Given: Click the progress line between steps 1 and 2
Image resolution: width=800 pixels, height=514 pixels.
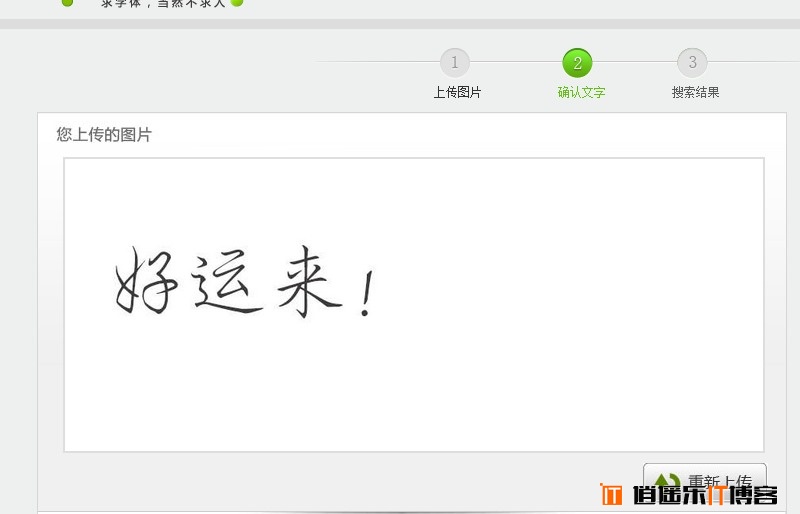Looking at the screenshot, I should coord(516,62).
